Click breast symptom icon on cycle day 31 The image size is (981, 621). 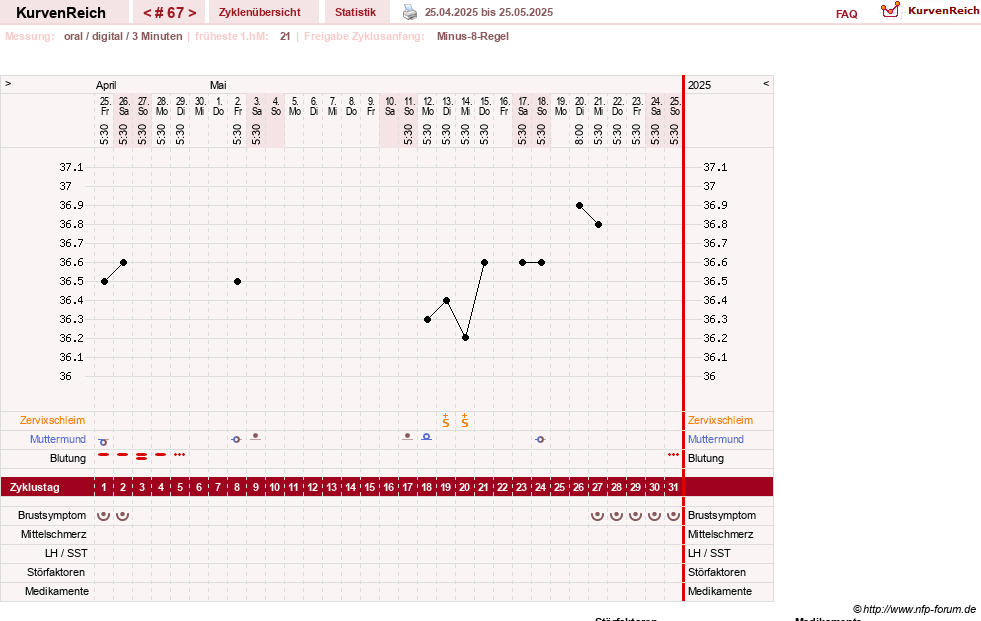coord(673,515)
